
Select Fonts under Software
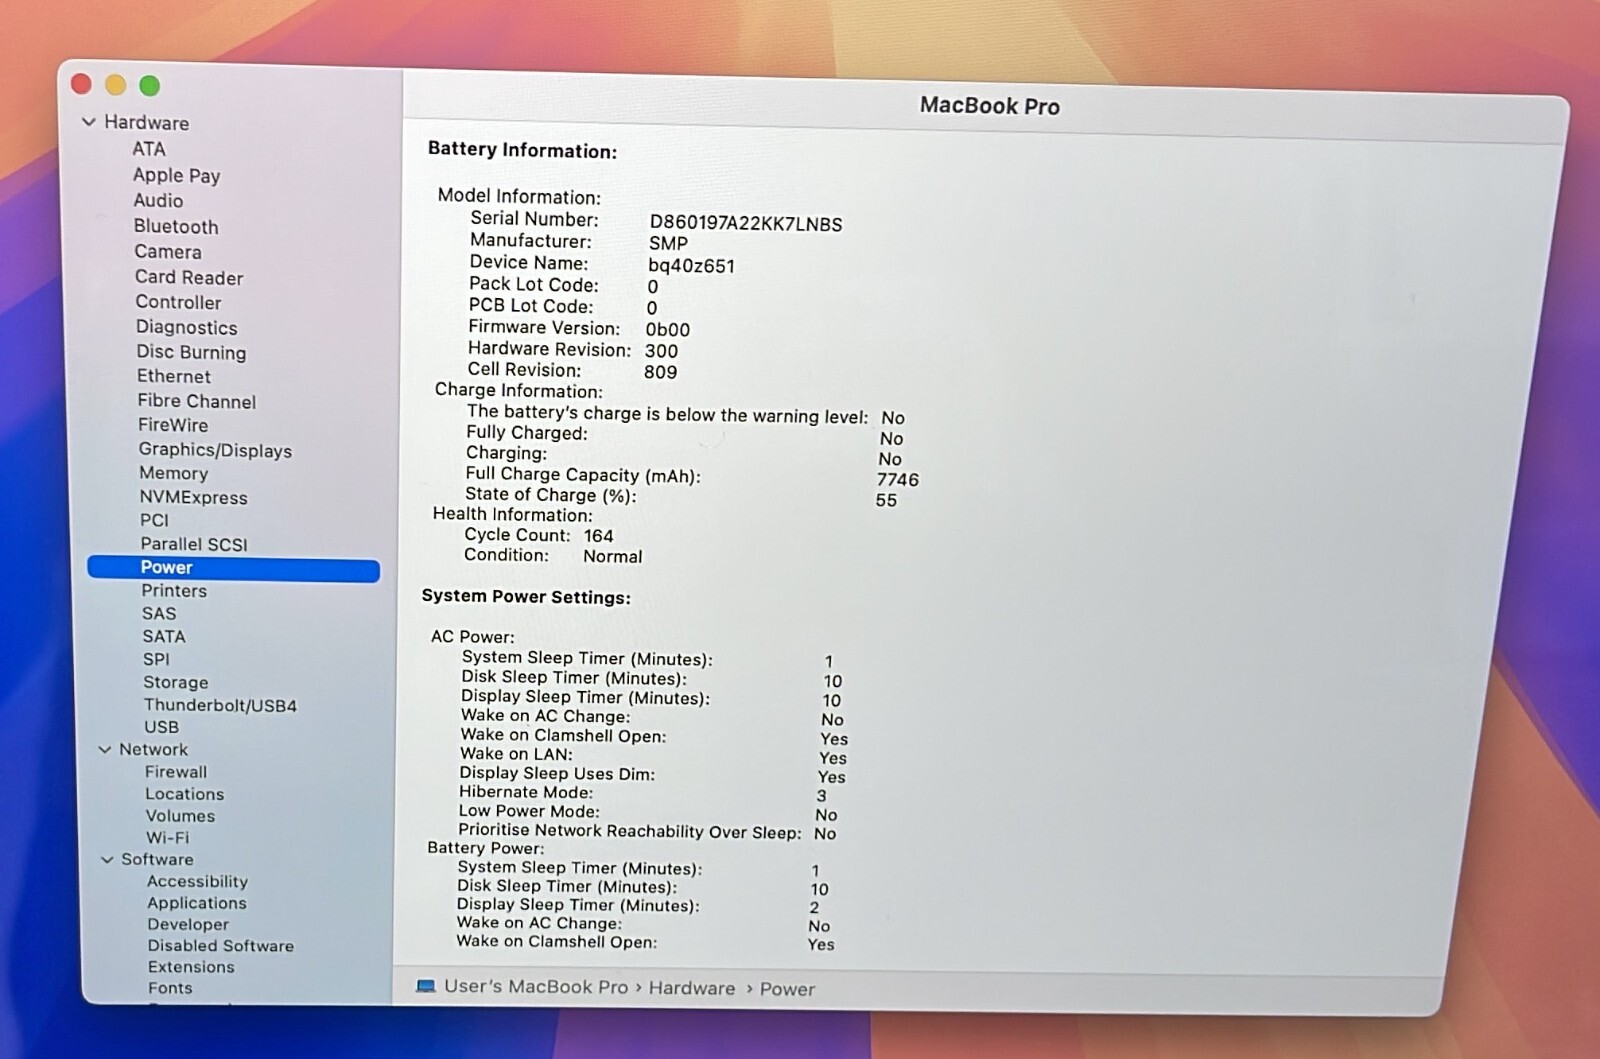tap(170, 988)
